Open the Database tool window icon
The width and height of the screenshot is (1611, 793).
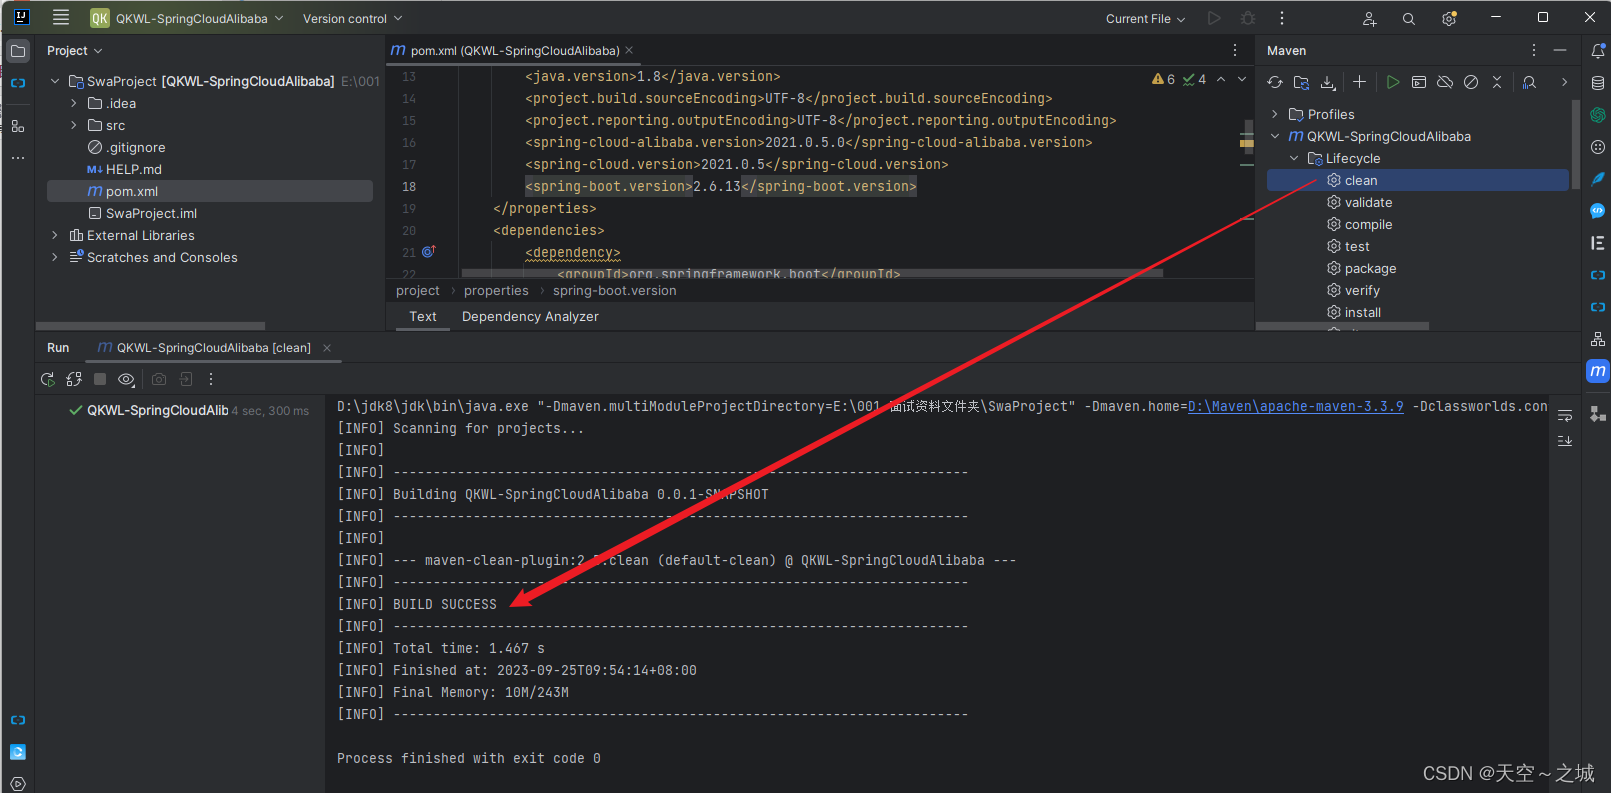click(1598, 83)
